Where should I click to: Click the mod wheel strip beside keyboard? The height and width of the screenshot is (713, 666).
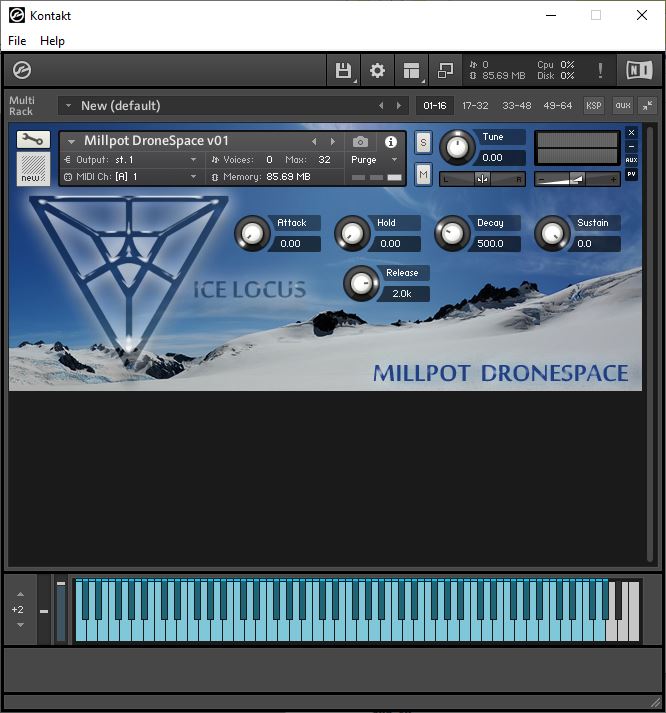(61, 610)
